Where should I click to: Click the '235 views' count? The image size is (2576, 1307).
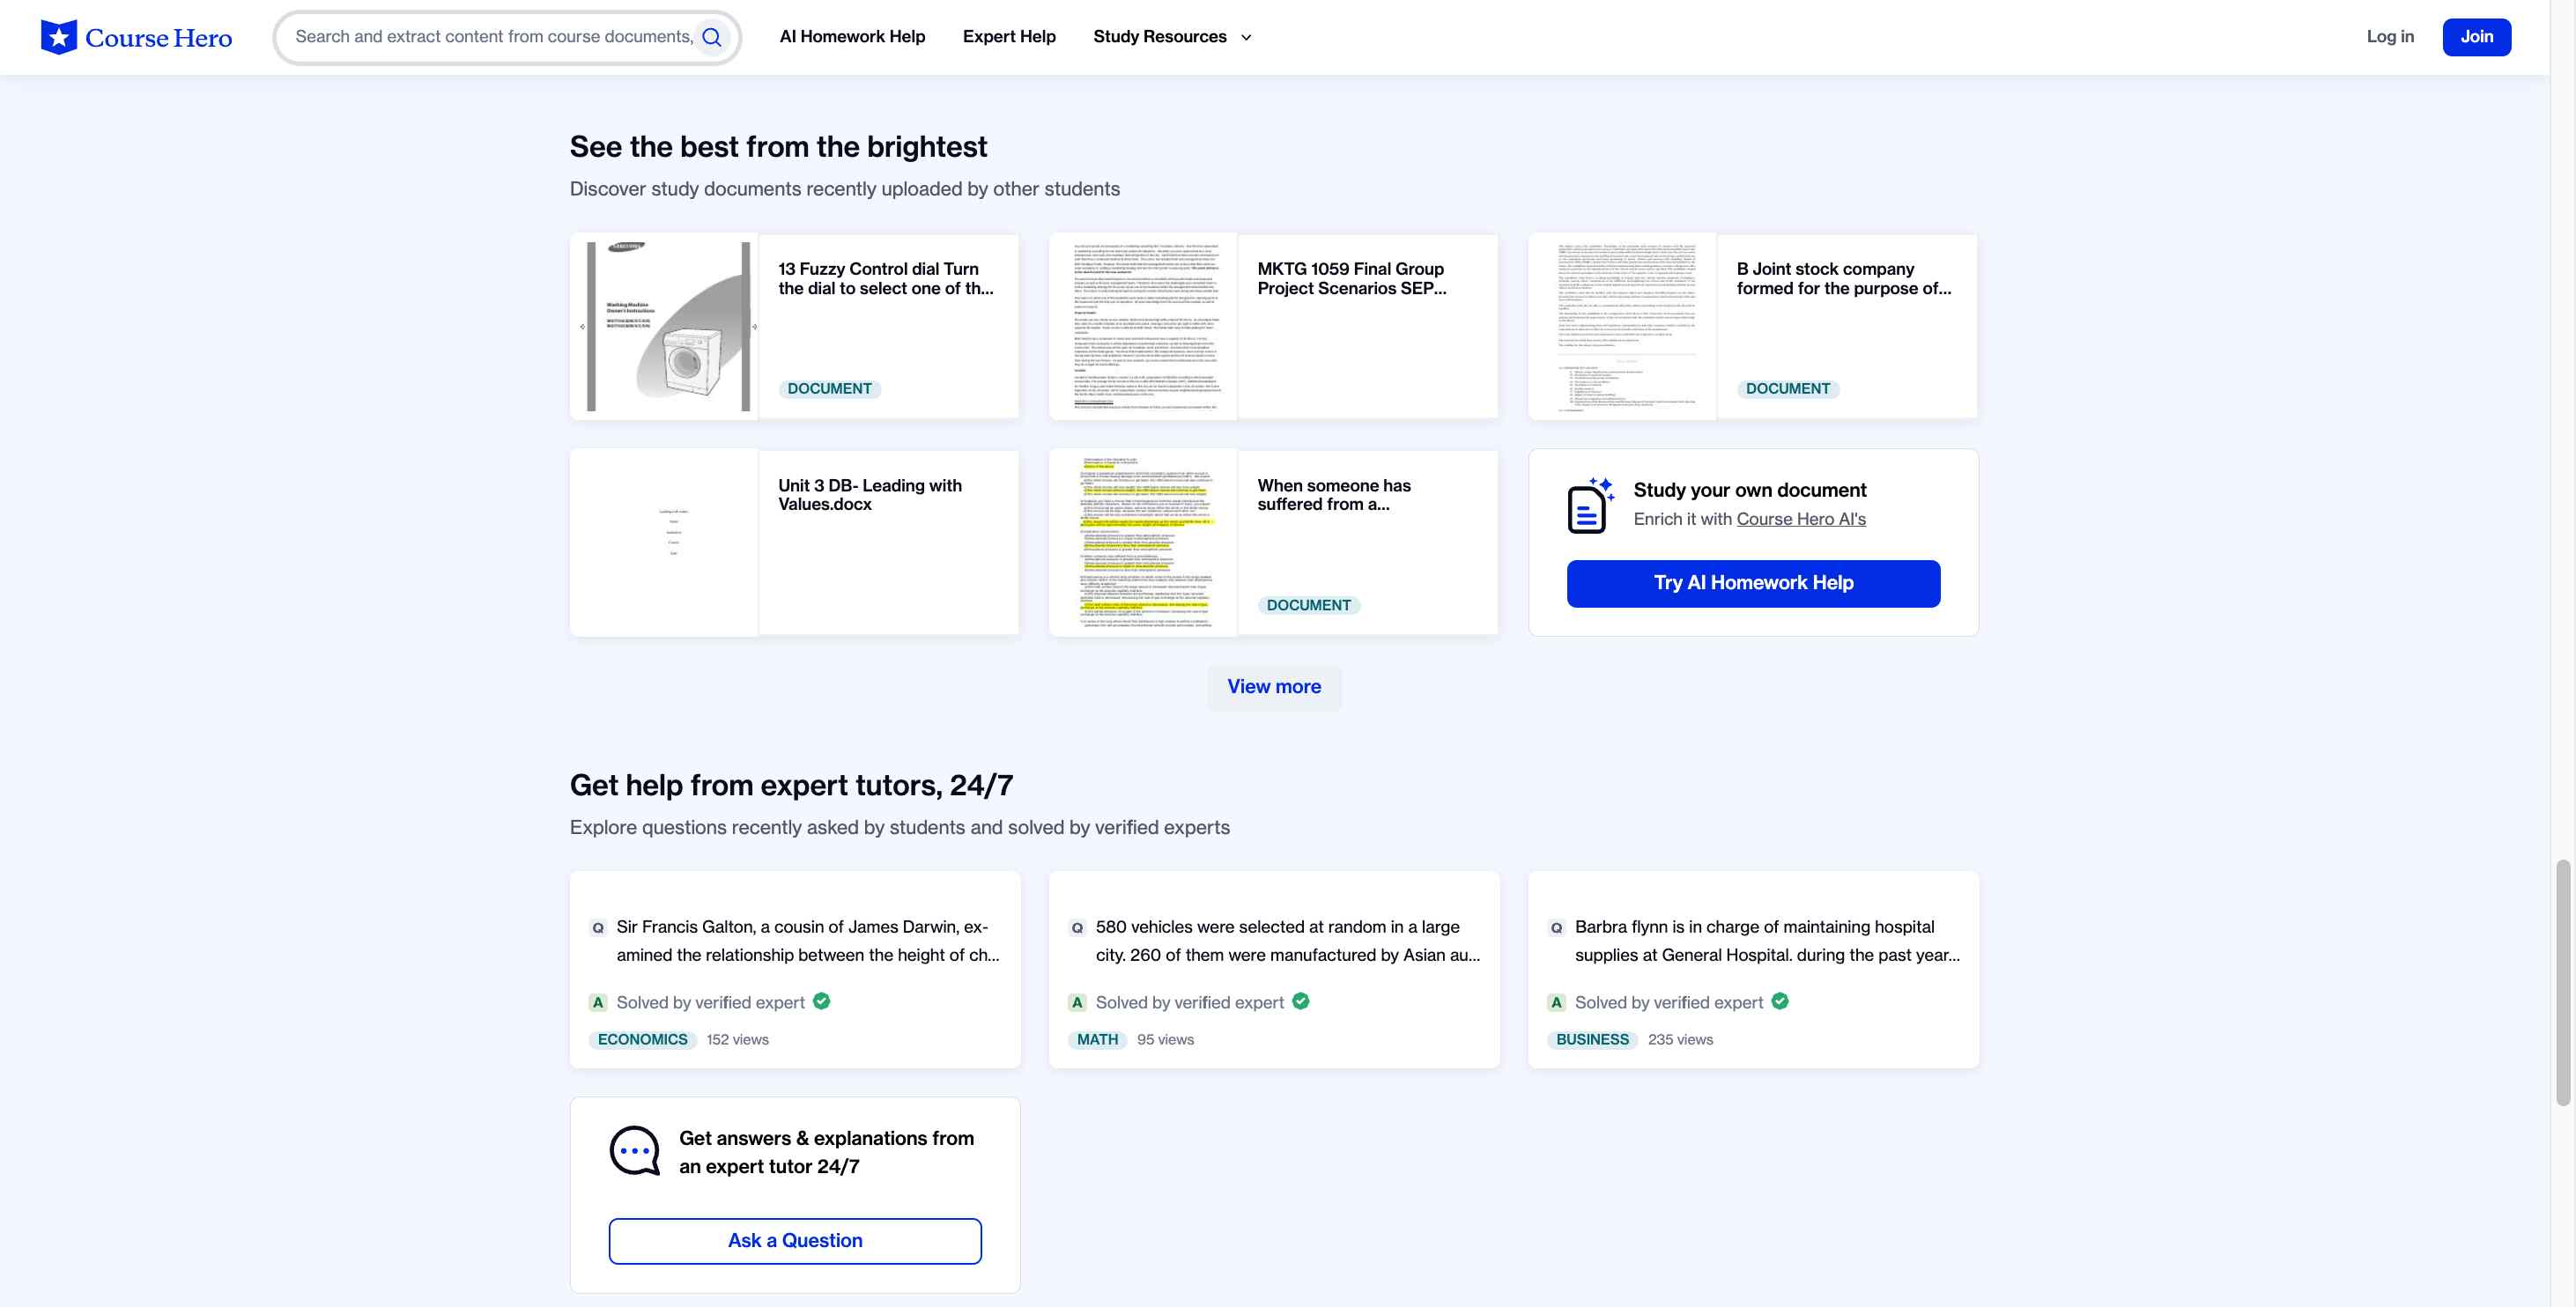pos(1680,1040)
